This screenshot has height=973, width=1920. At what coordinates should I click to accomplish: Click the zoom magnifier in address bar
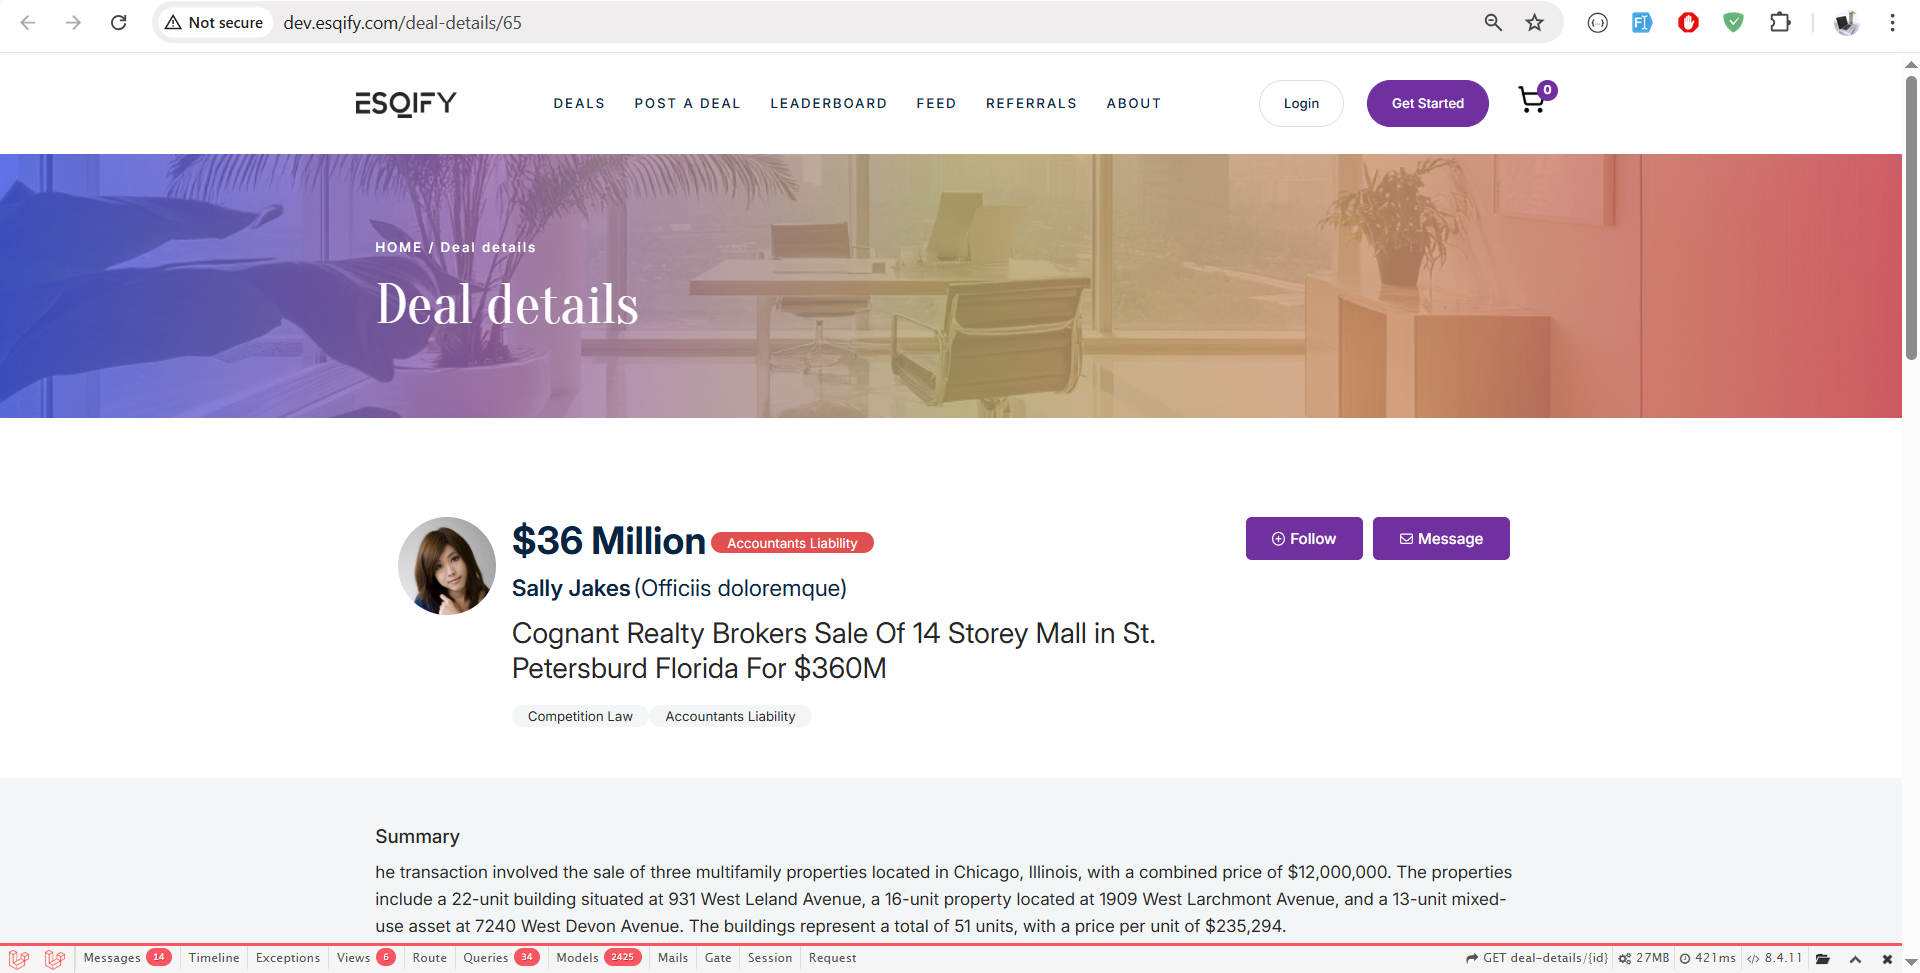[1492, 22]
